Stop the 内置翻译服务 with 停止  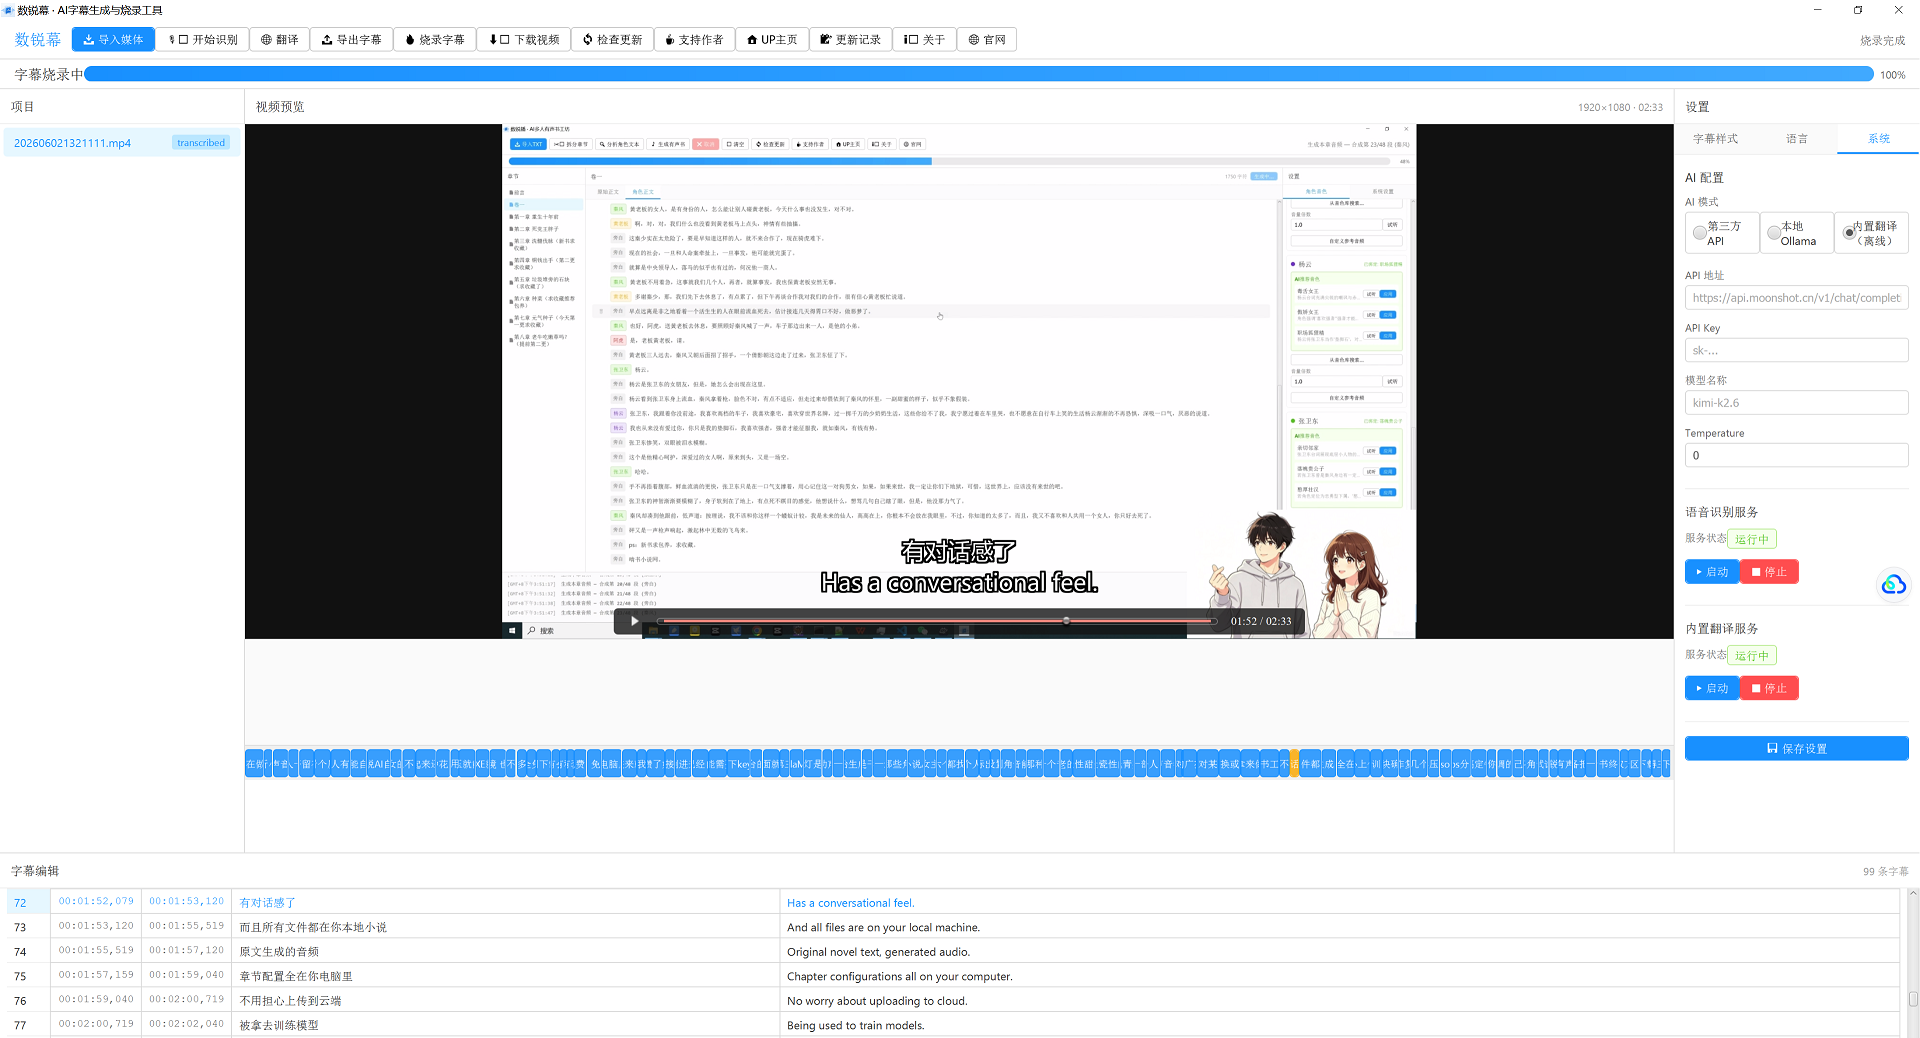pos(1770,689)
